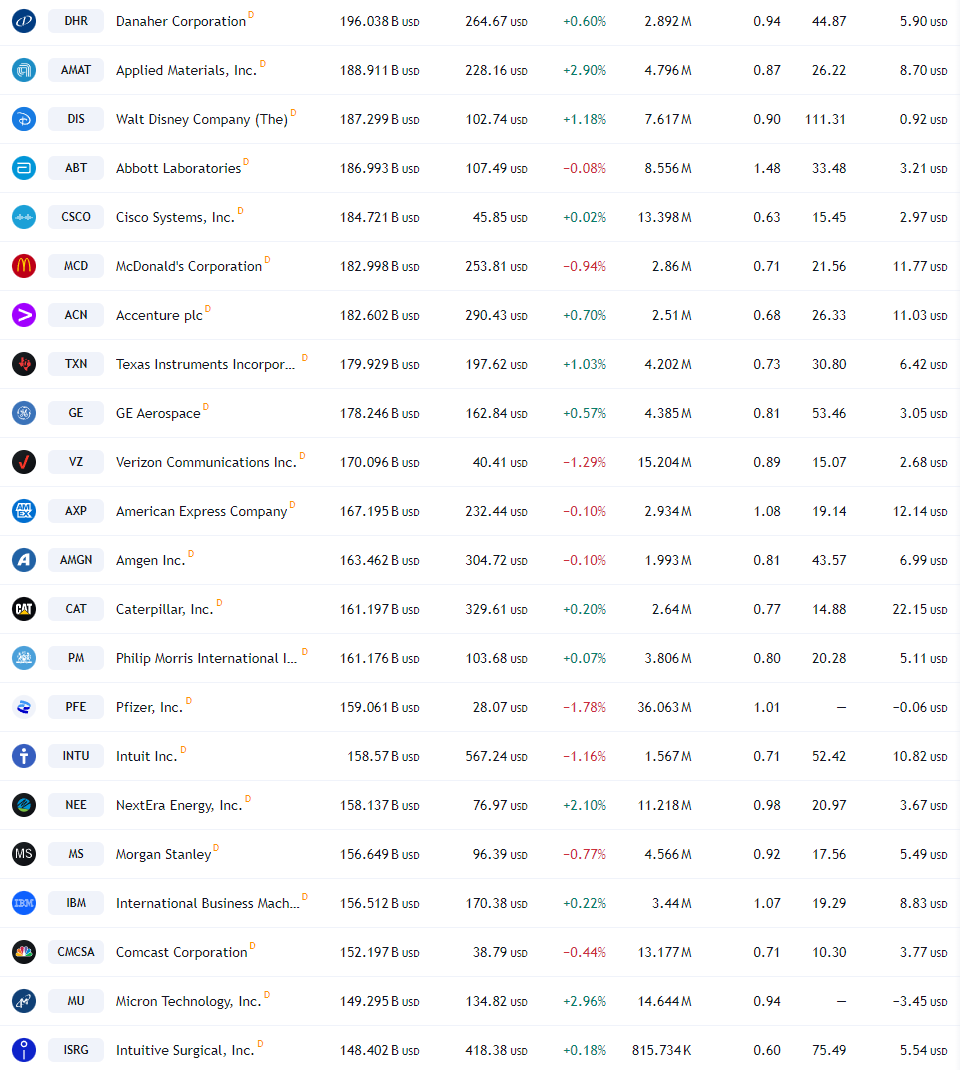The image size is (960, 1070).
Task: Open Amgen Inc. company link
Action: 151,560
